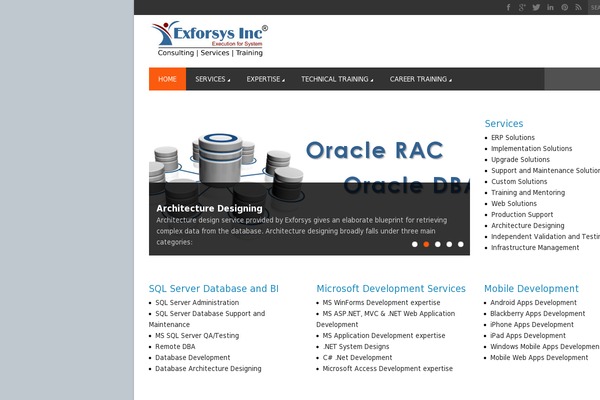
Task: Open Mobile Web Apps Development link
Action: [x=539, y=358]
